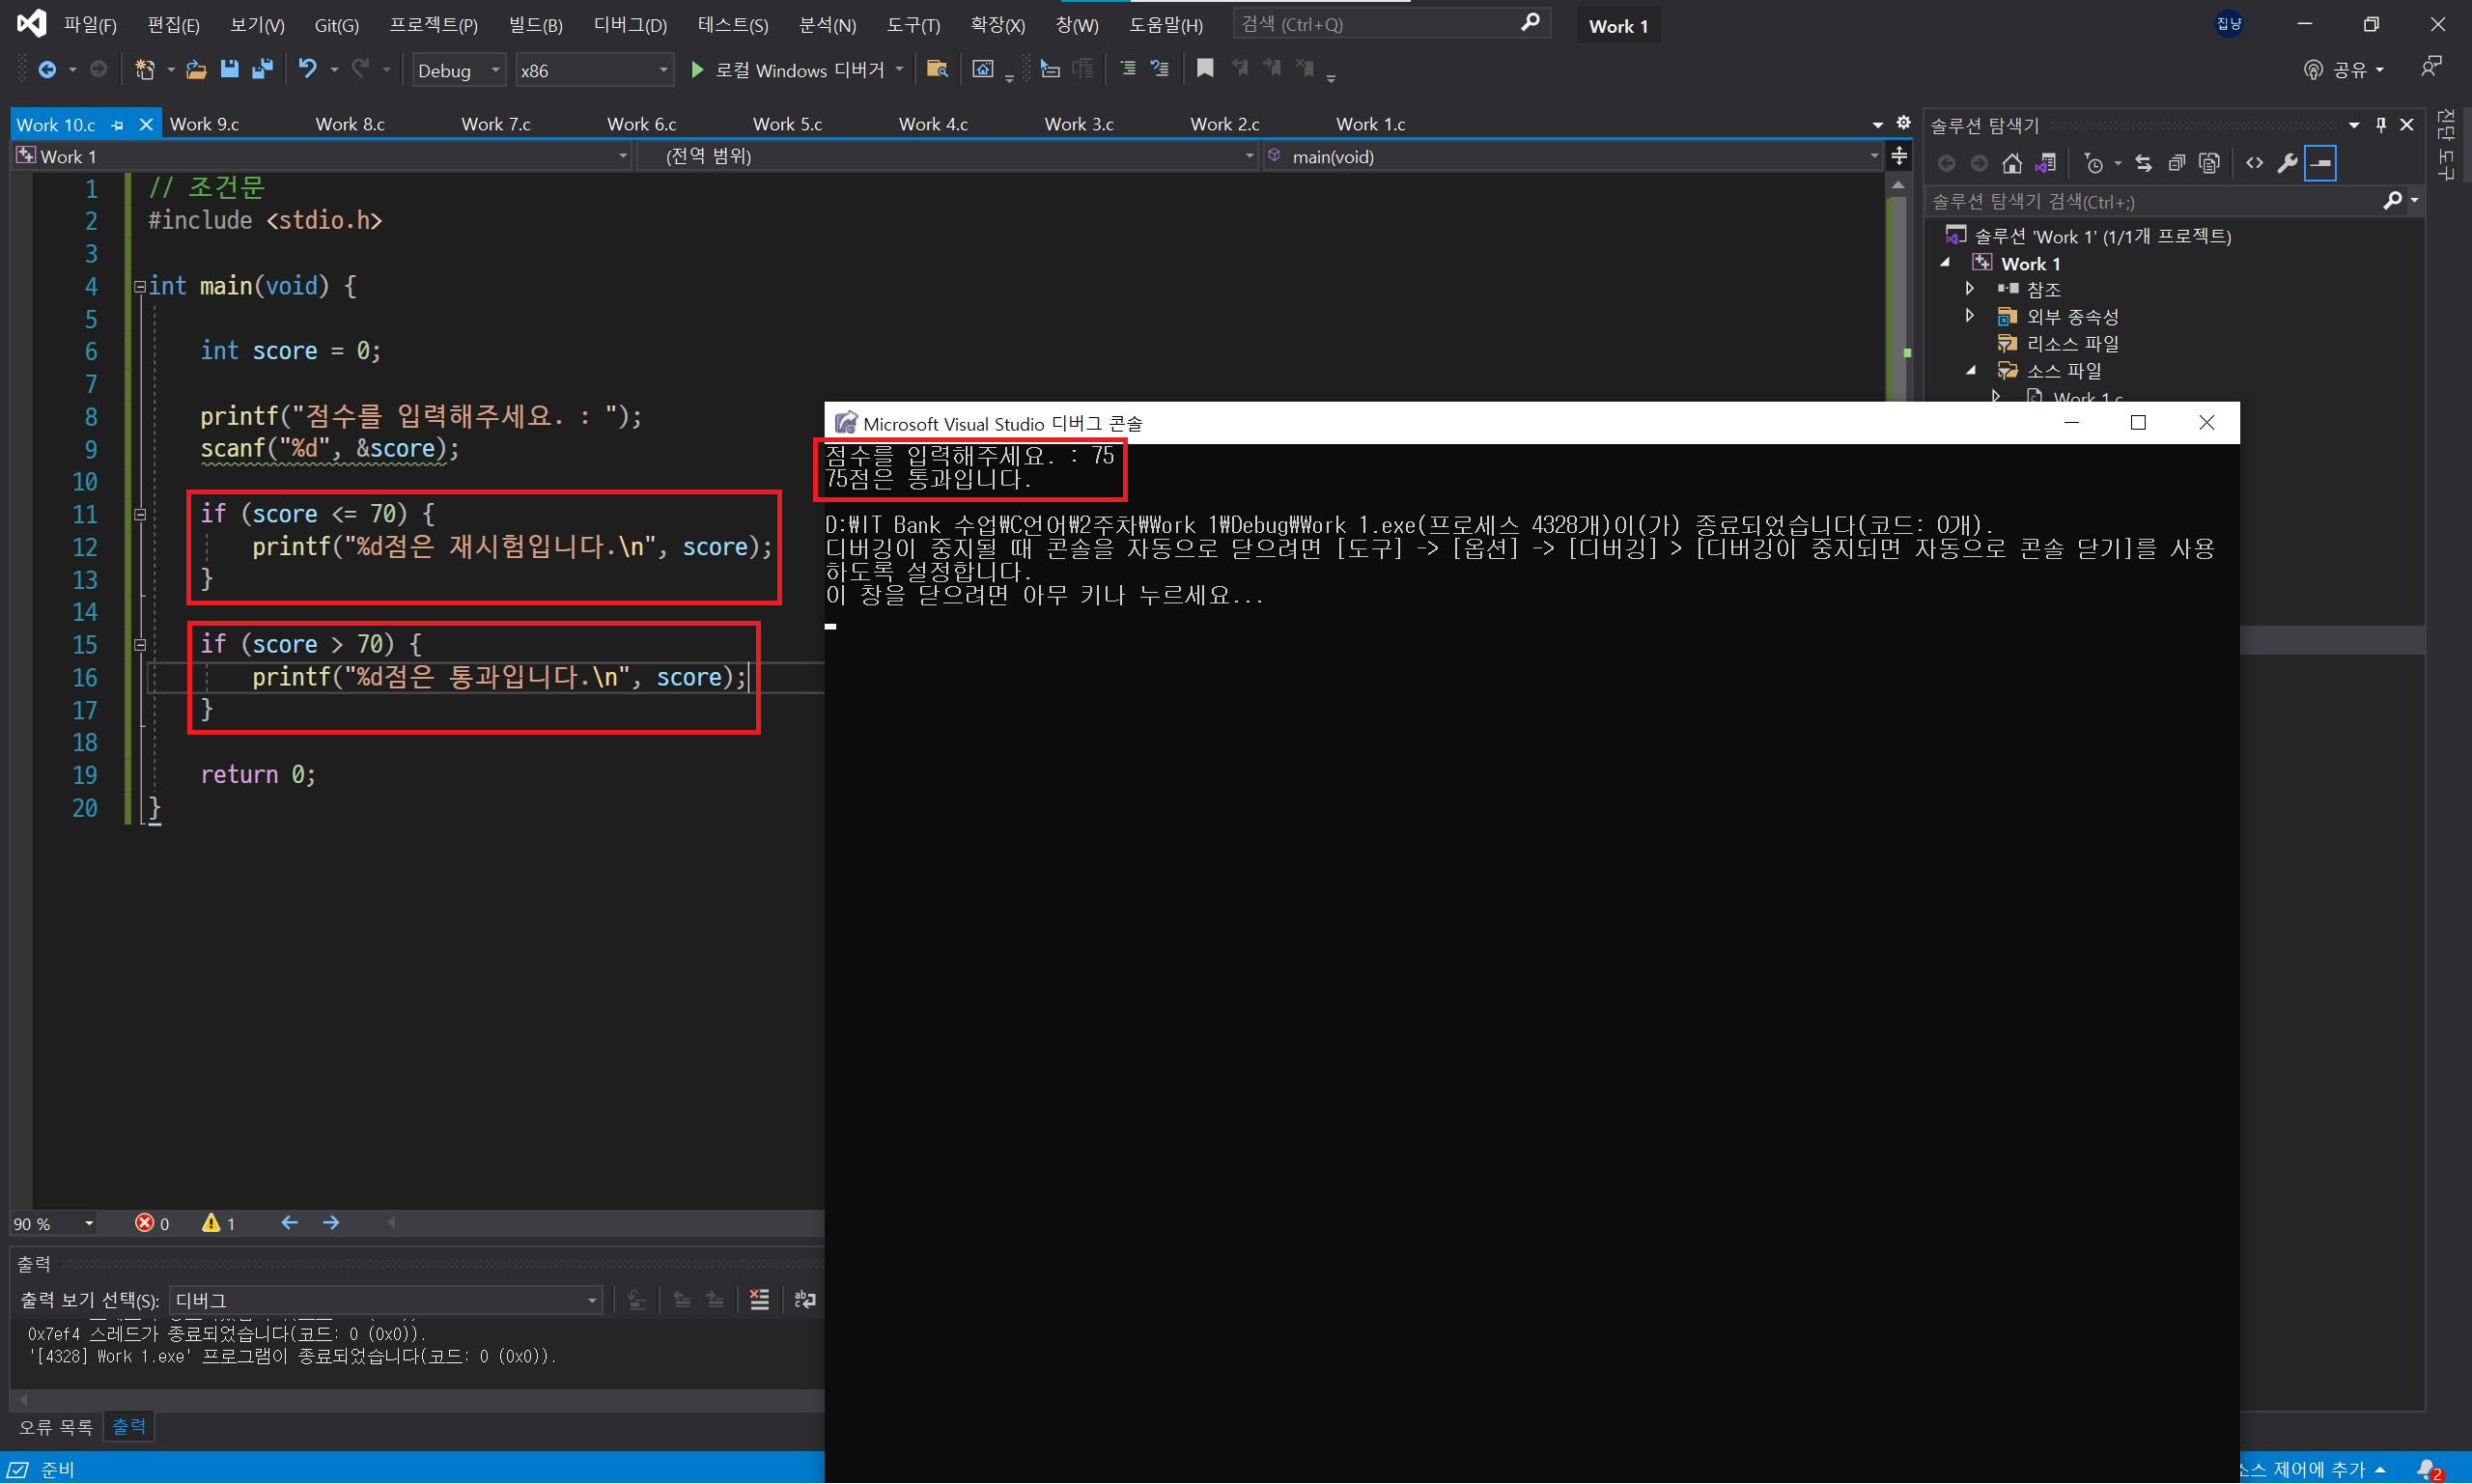Toggle pin on the Work 10.c tab
The image size is (2472, 1484).
(x=118, y=125)
